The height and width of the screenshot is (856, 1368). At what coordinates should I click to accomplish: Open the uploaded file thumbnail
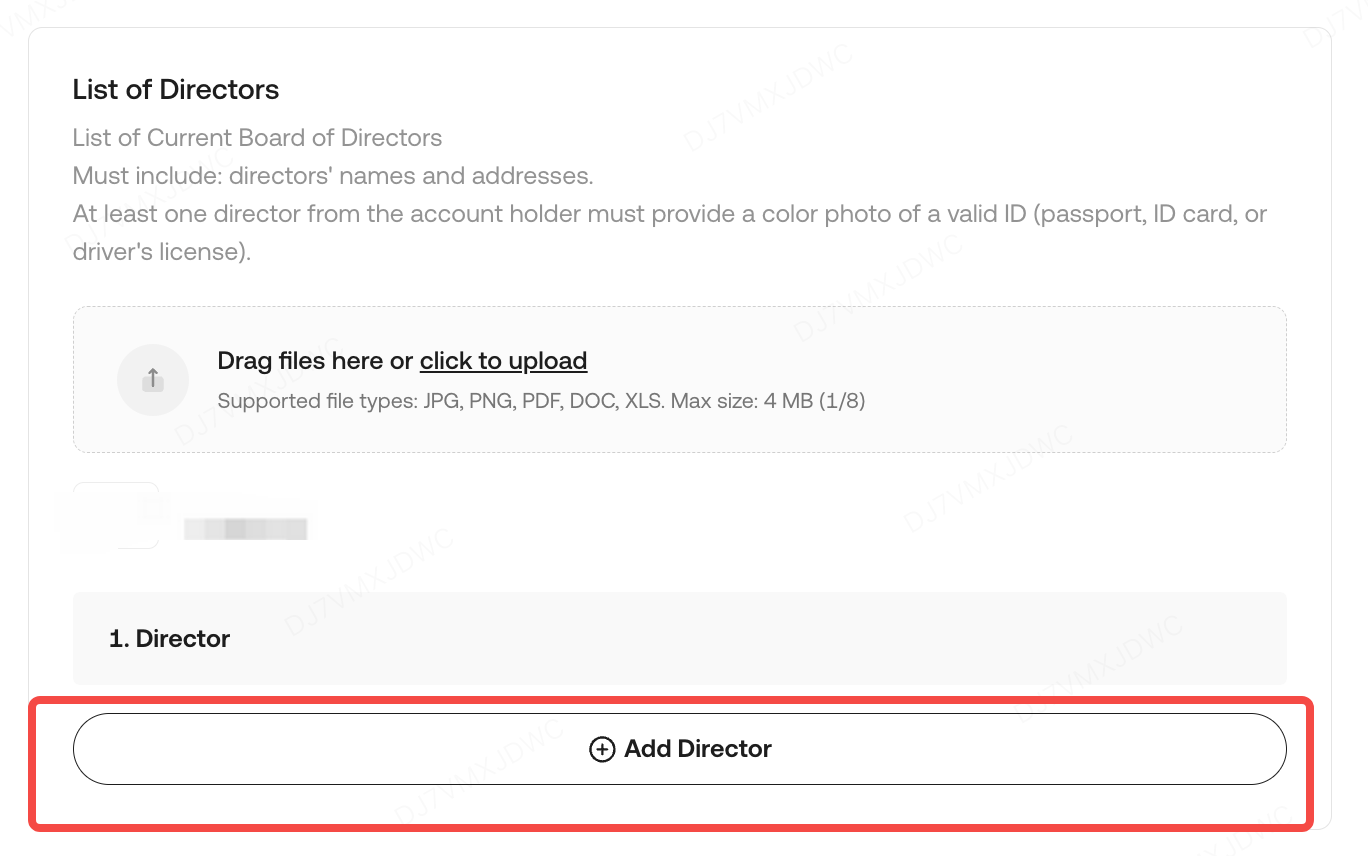click(x=116, y=516)
